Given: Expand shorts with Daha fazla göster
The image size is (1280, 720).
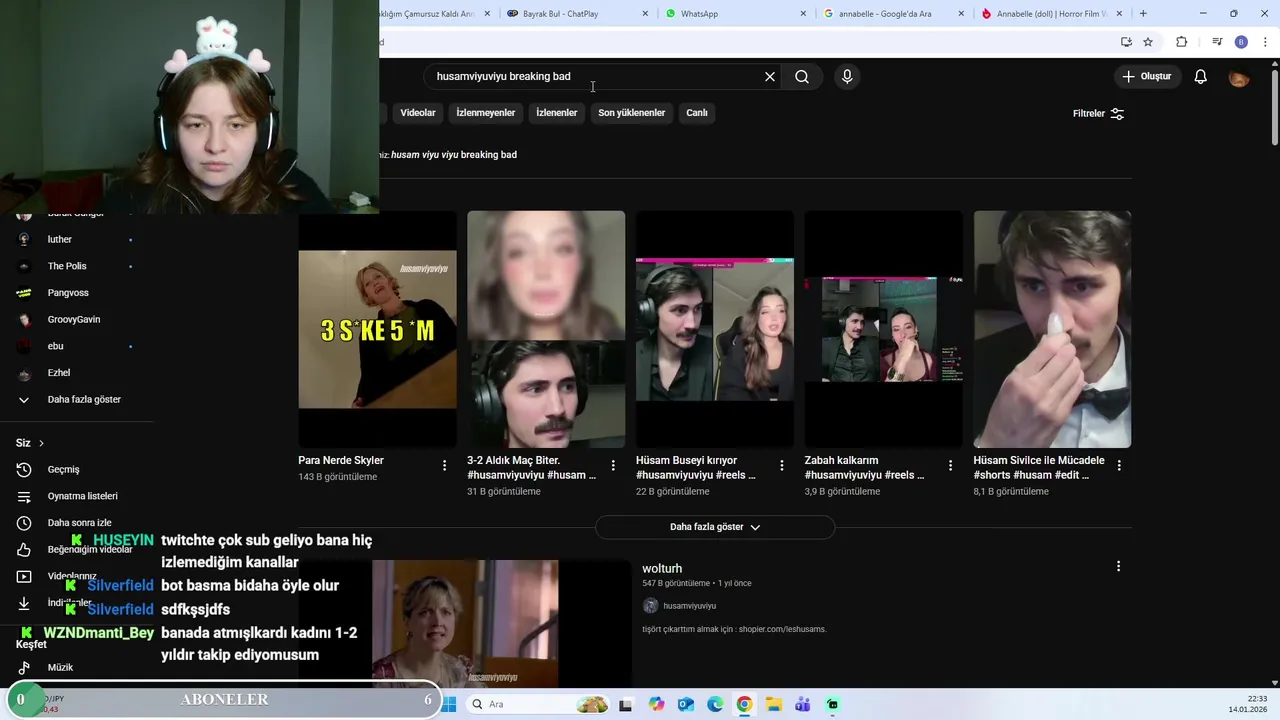Looking at the screenshot, I should 715,527.
